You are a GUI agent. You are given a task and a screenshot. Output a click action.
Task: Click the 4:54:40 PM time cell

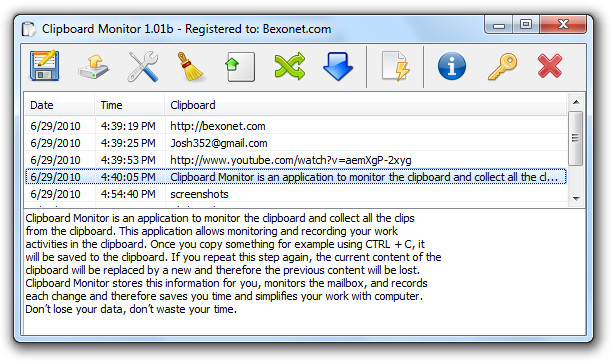point(128,194)
